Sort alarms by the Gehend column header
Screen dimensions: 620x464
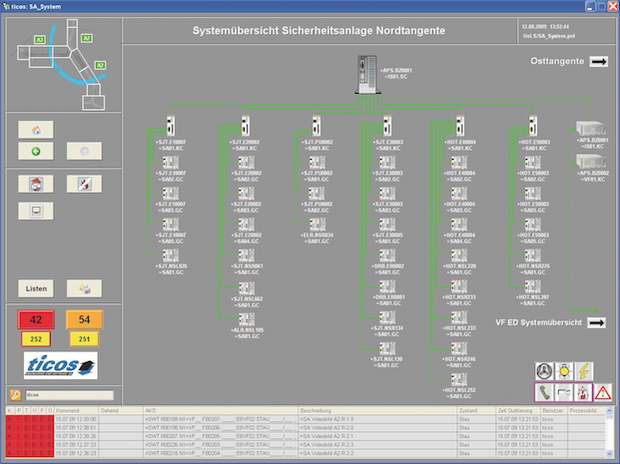[120, 411]
